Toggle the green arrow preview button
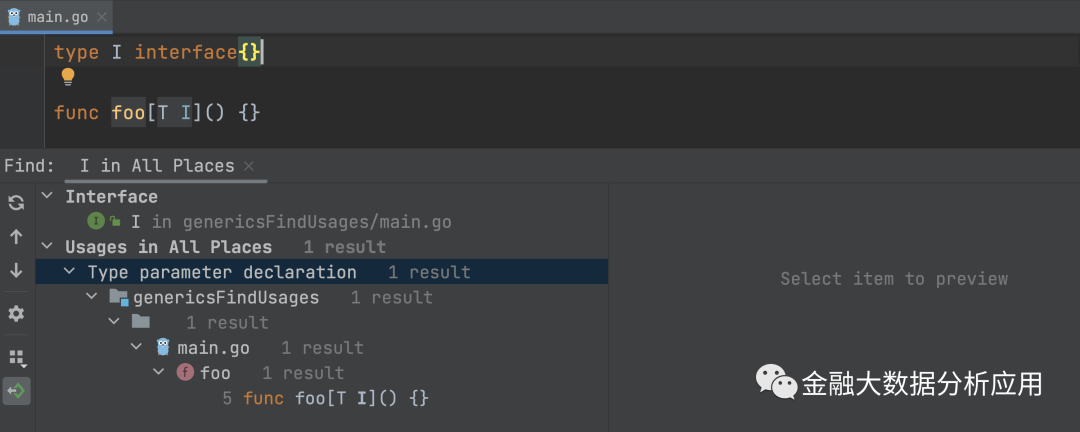 pos(16,390)
